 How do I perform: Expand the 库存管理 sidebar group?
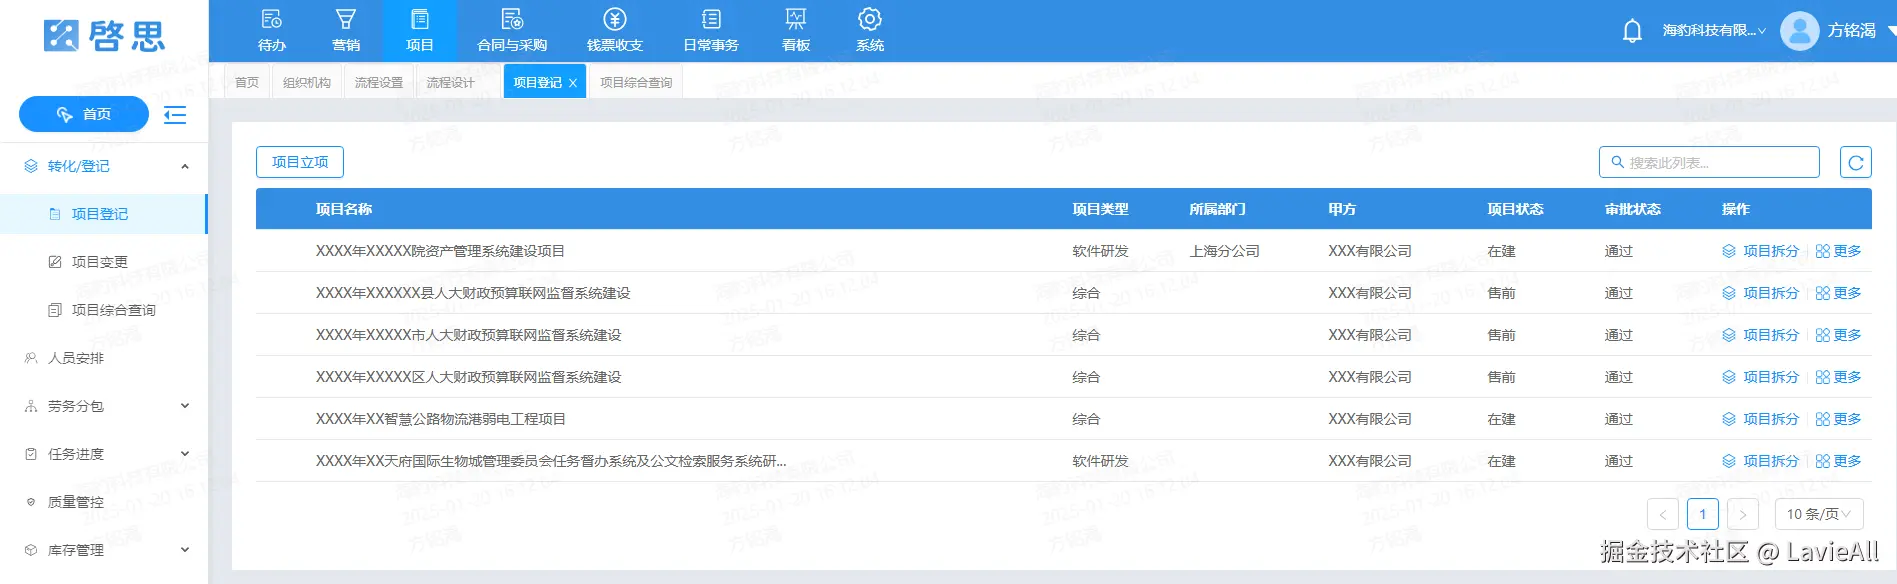coord(104,550)
